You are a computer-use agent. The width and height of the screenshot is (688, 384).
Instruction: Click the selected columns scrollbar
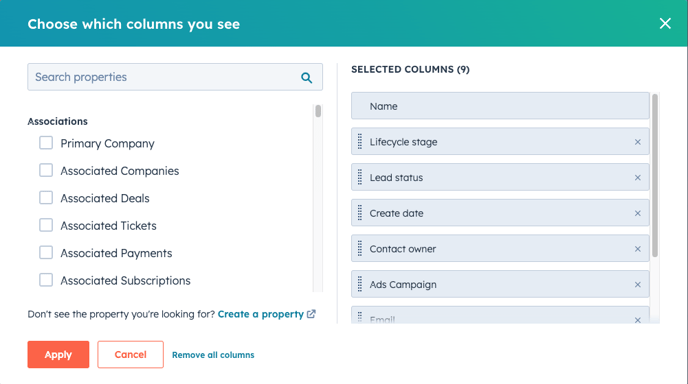(x=655, y=176)
